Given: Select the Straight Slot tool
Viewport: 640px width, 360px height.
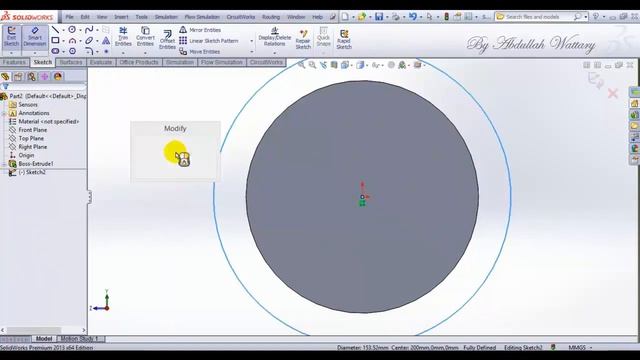Looking at the screenshot, I should tap(56, 51).
